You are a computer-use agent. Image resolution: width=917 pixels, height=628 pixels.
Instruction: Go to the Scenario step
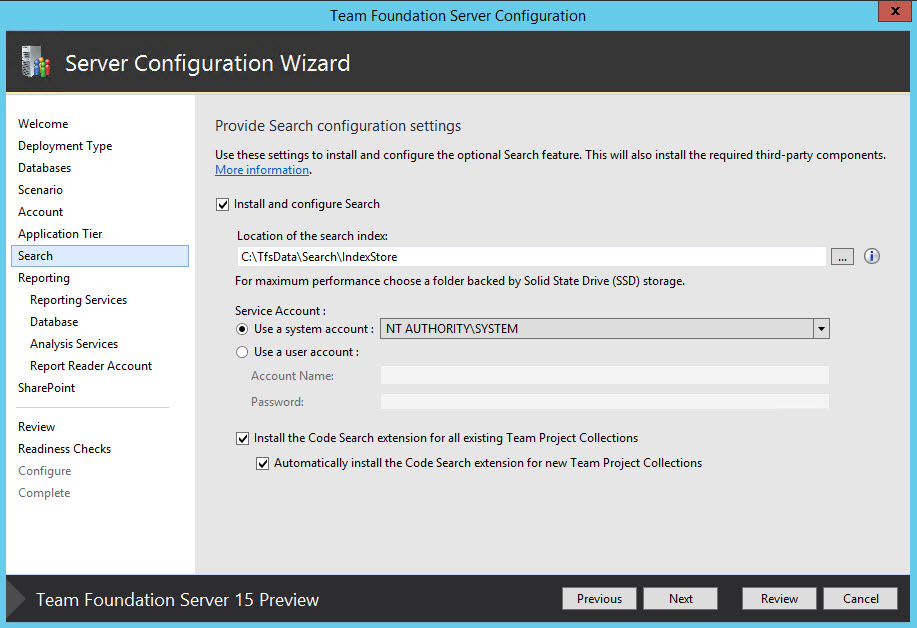click(x=40, y=190)
